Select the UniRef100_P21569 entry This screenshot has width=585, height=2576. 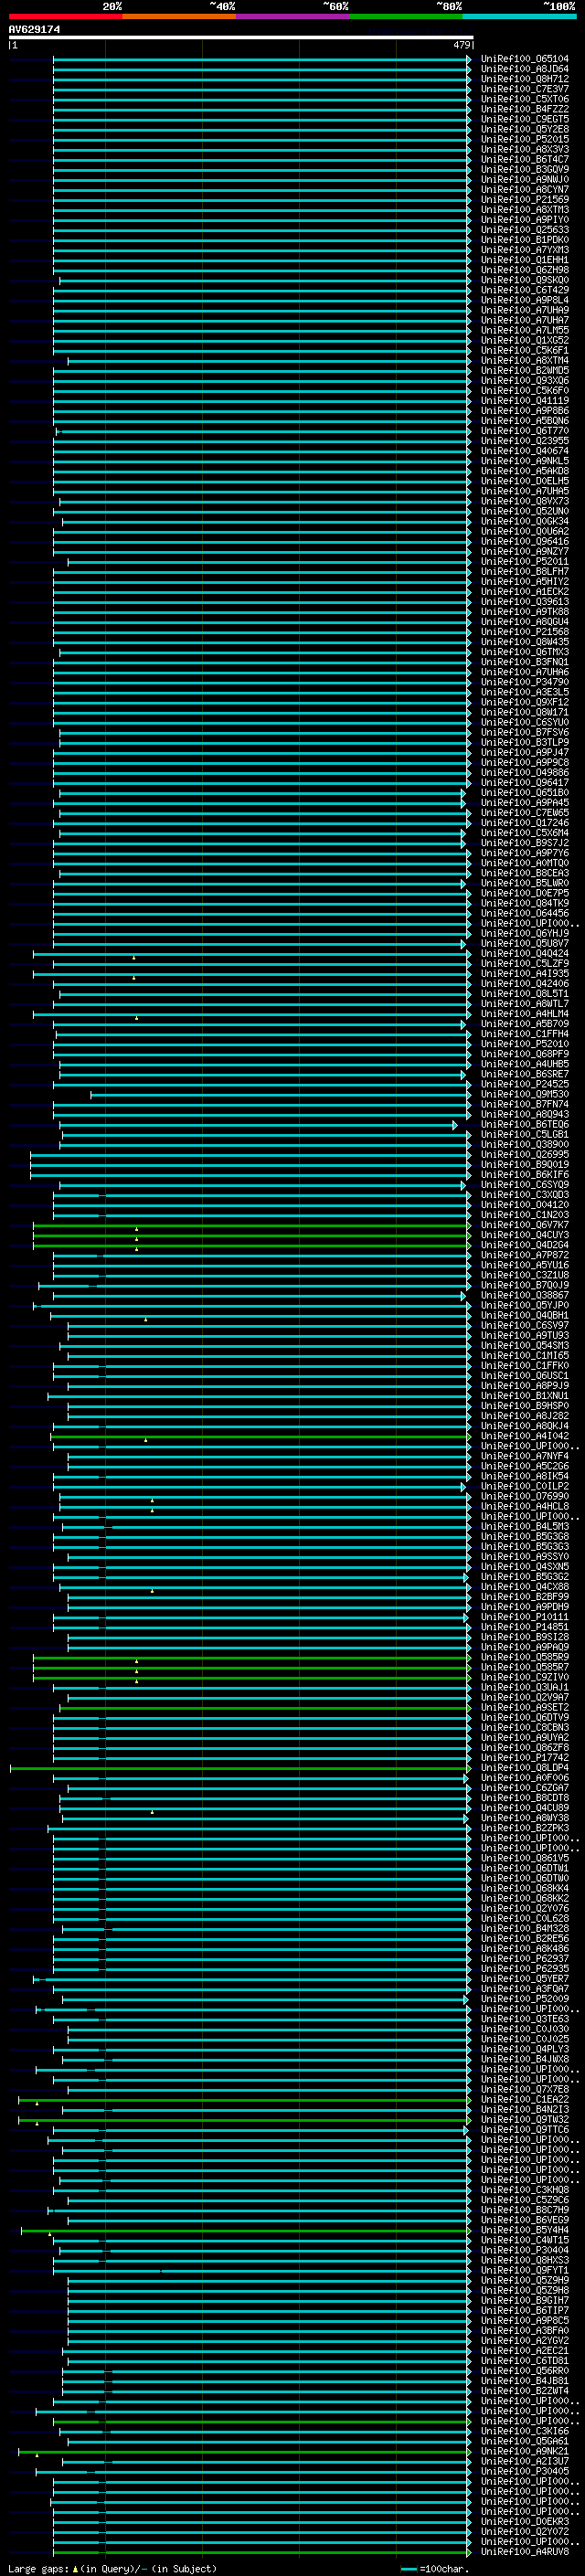click(524, 200)
